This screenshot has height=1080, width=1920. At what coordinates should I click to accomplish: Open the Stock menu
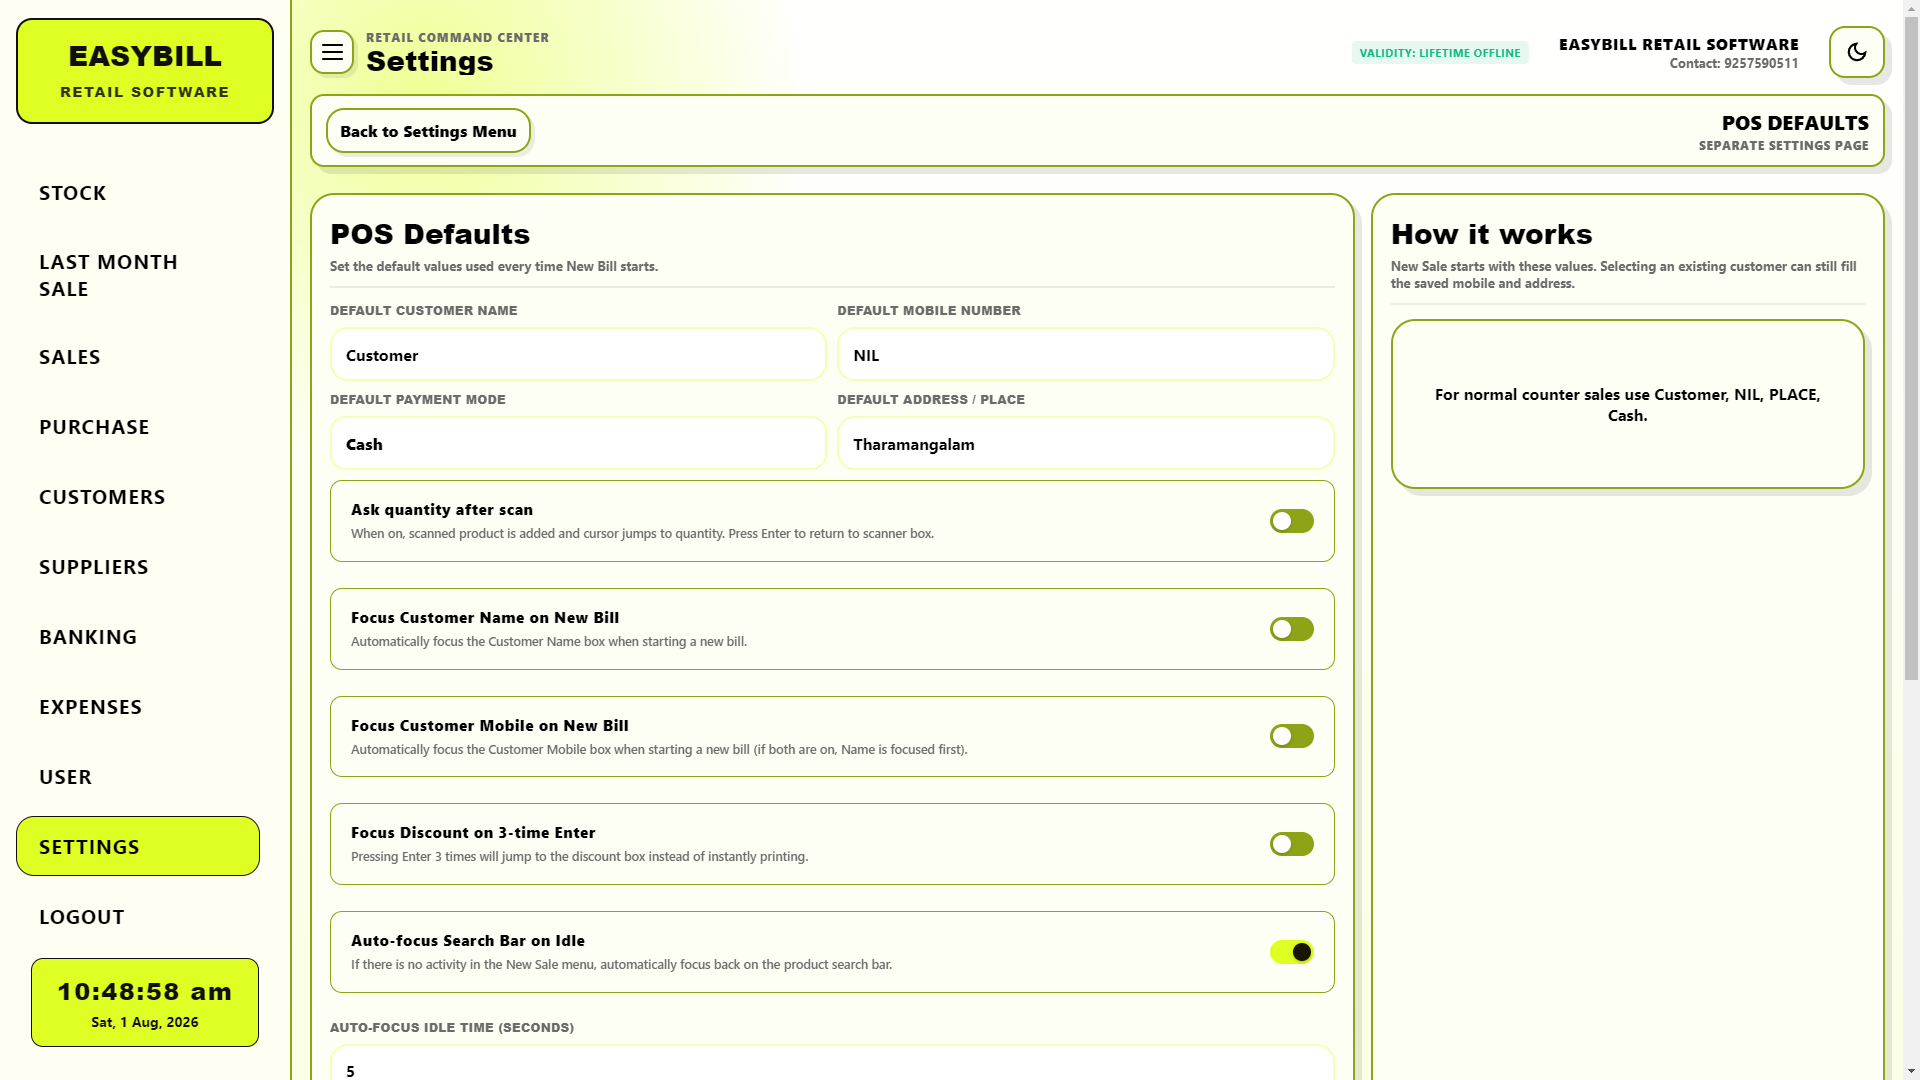click(138, 193)
